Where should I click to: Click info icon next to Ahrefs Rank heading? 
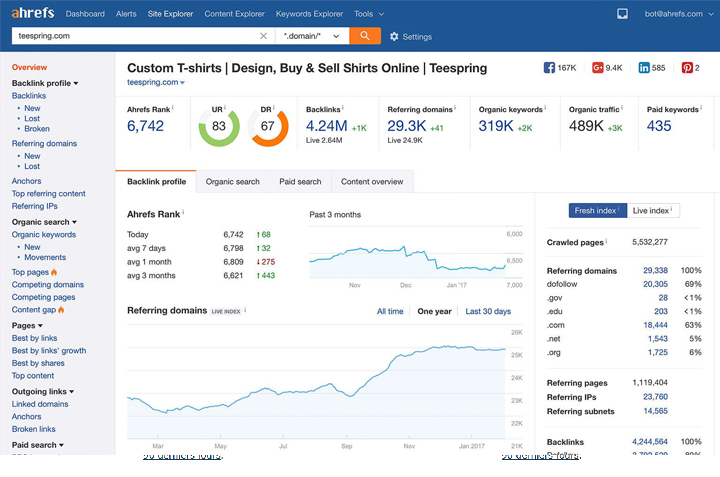[183, 212]
